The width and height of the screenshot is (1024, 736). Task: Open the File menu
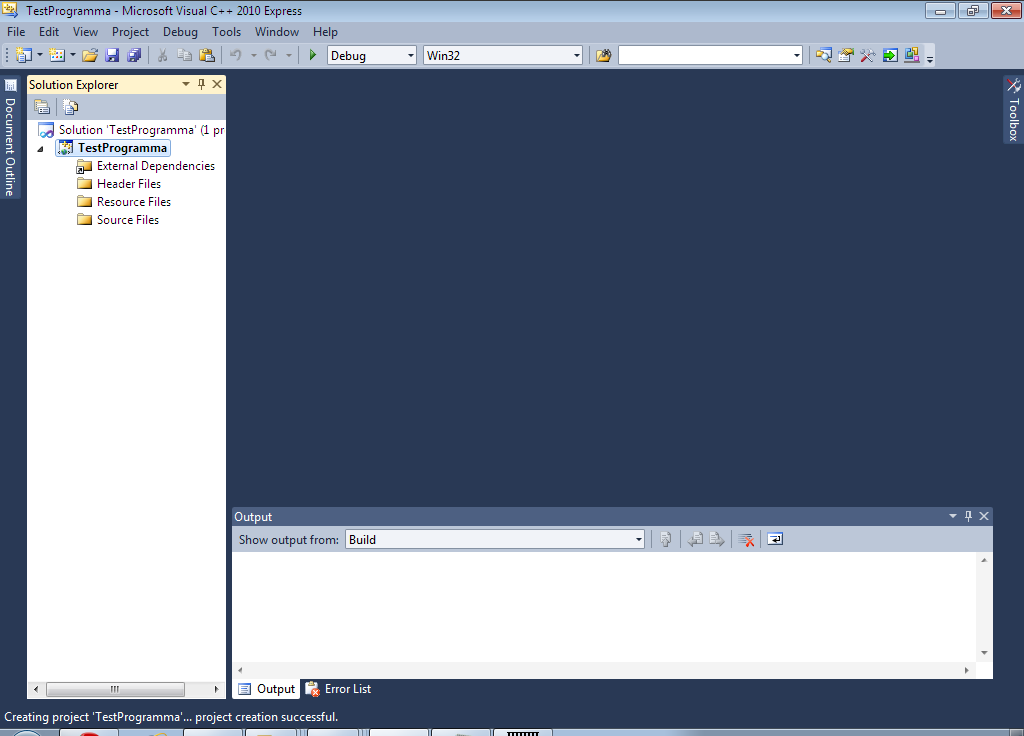pos(16,32)
